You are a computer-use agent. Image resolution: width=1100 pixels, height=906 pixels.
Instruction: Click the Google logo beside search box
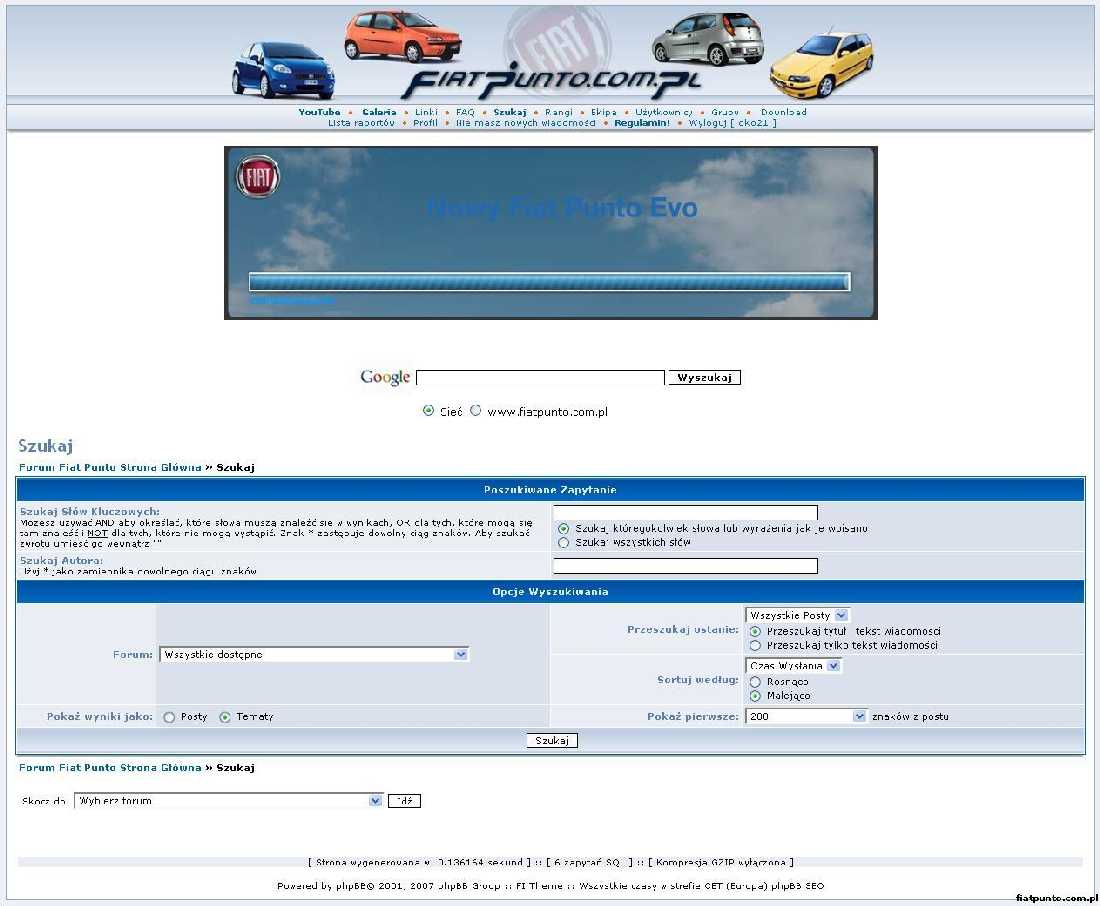[x=385, y=378]
